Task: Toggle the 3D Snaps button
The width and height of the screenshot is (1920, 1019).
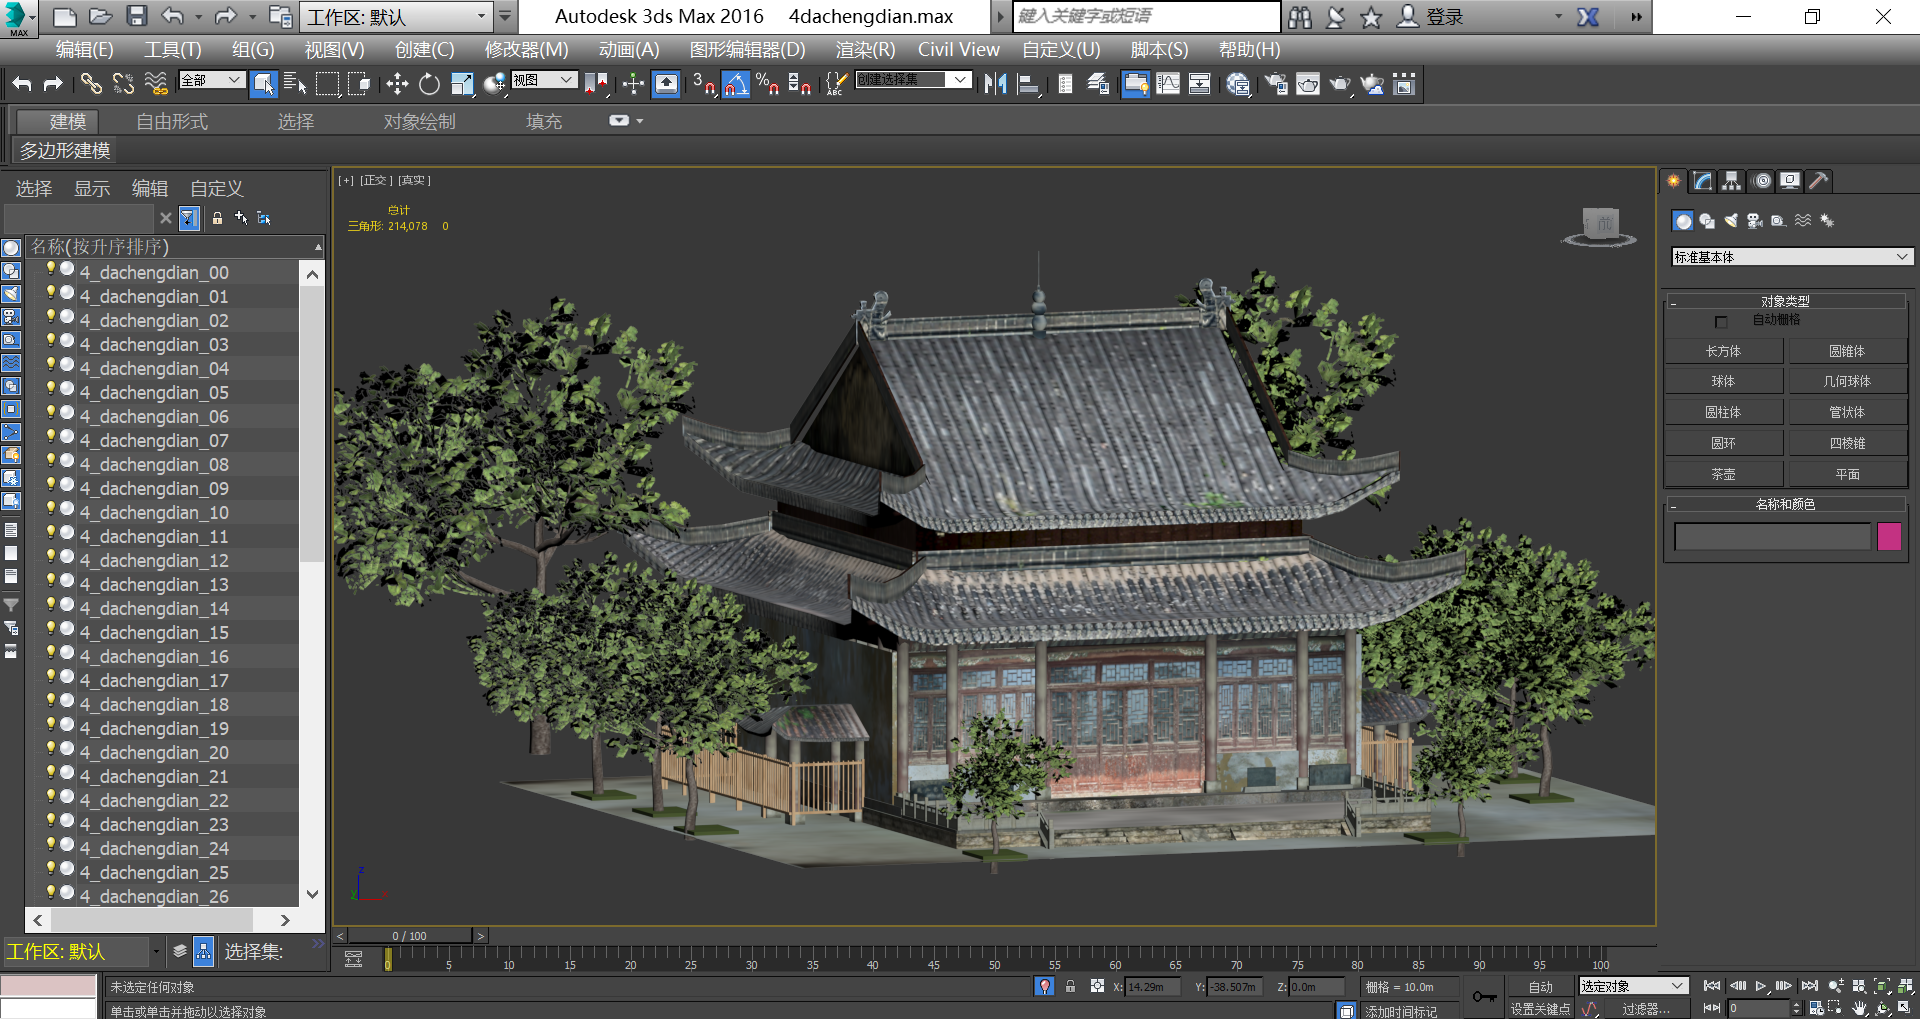Action: [x=704, y=84]
